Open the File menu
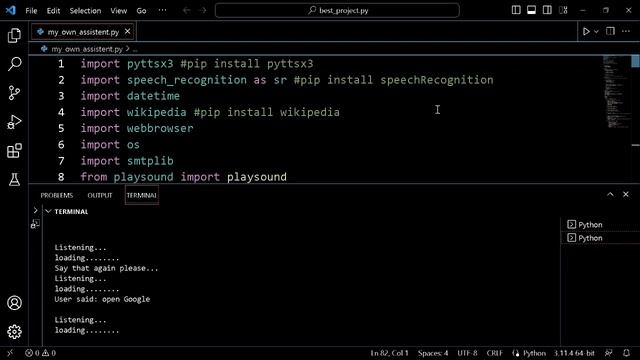Viewport: 640px width, 360px height. pyautogui.click(x=31, y=11)
